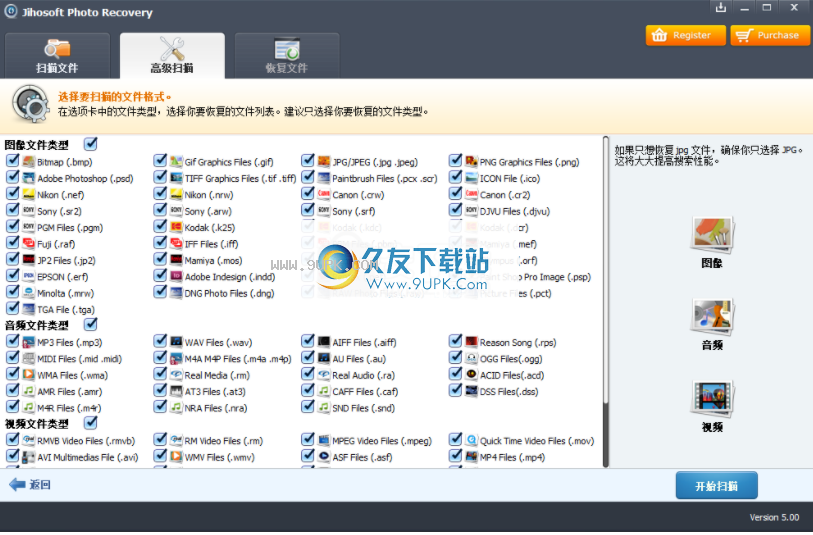
Task: Select the 音频 audio category icon
Action: pyautogui.click(x=712, y=316)
